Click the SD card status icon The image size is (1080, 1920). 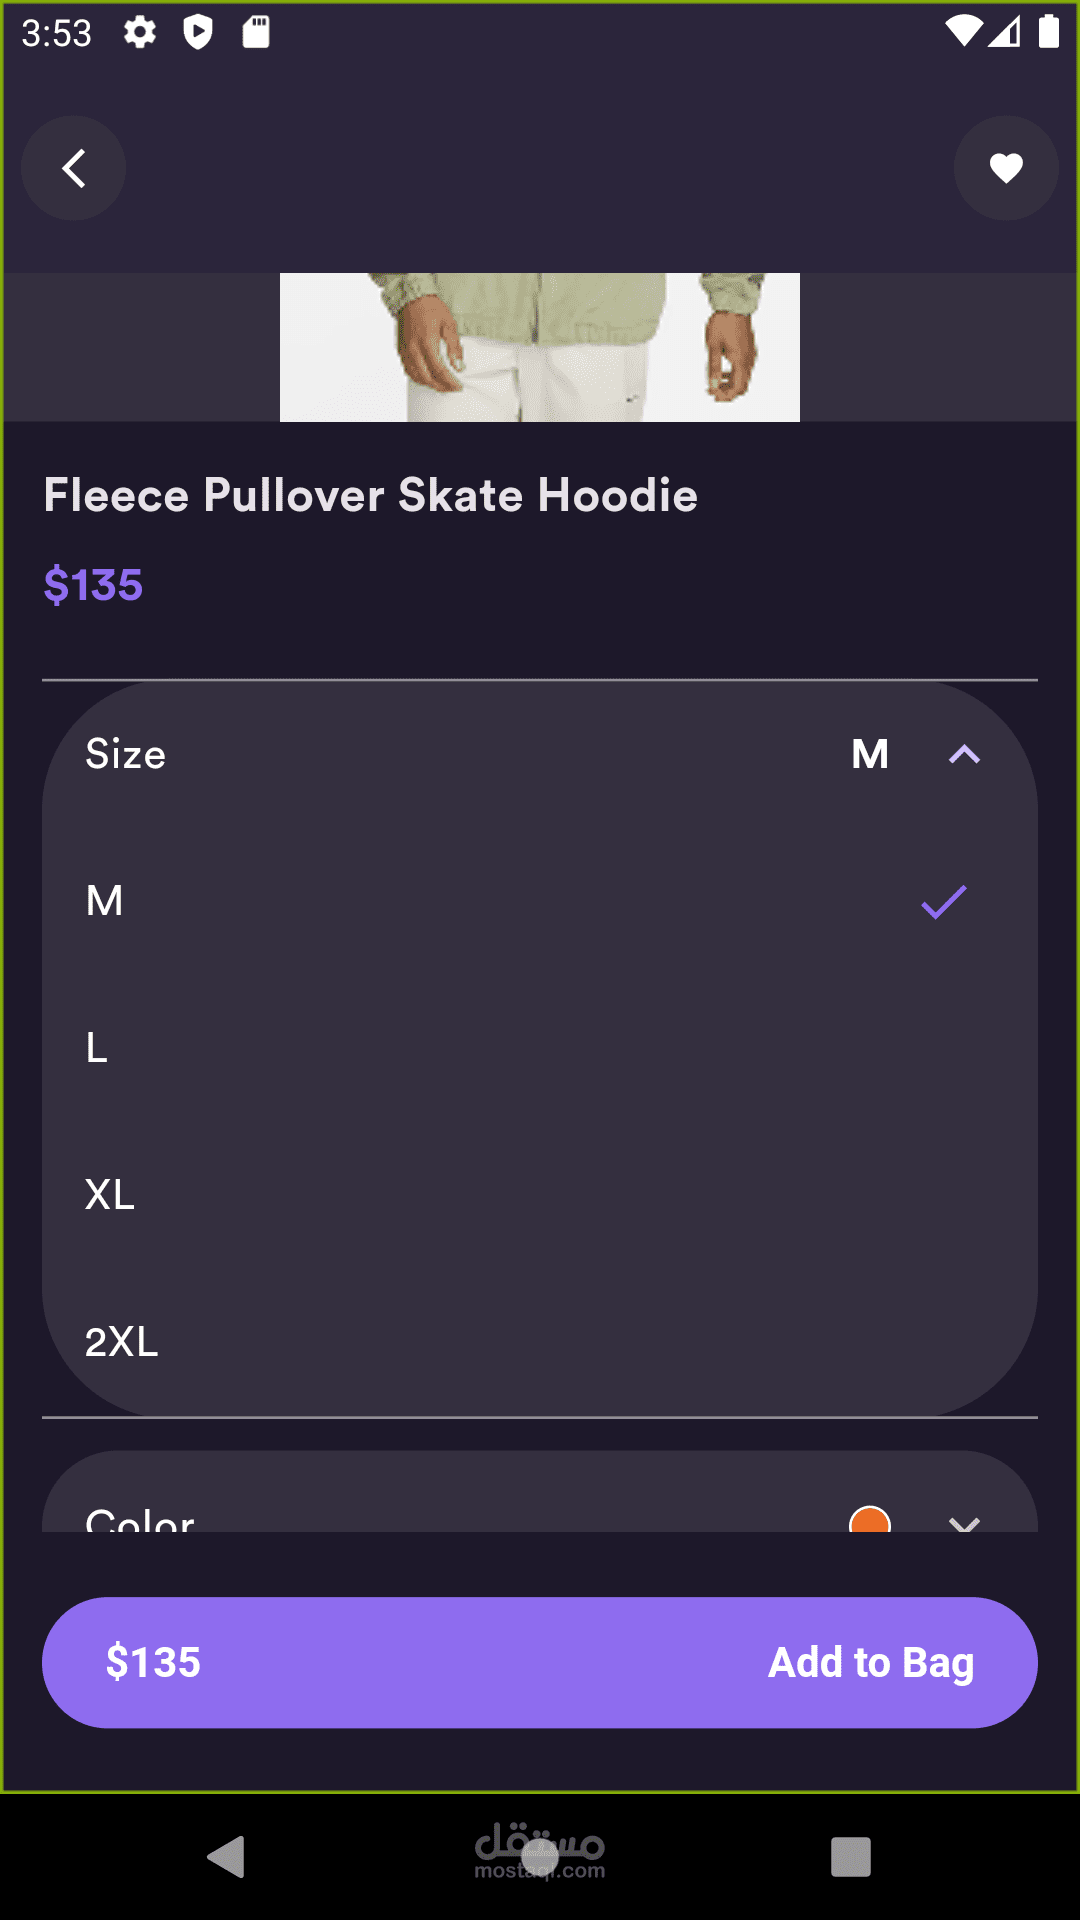point(256,32)
